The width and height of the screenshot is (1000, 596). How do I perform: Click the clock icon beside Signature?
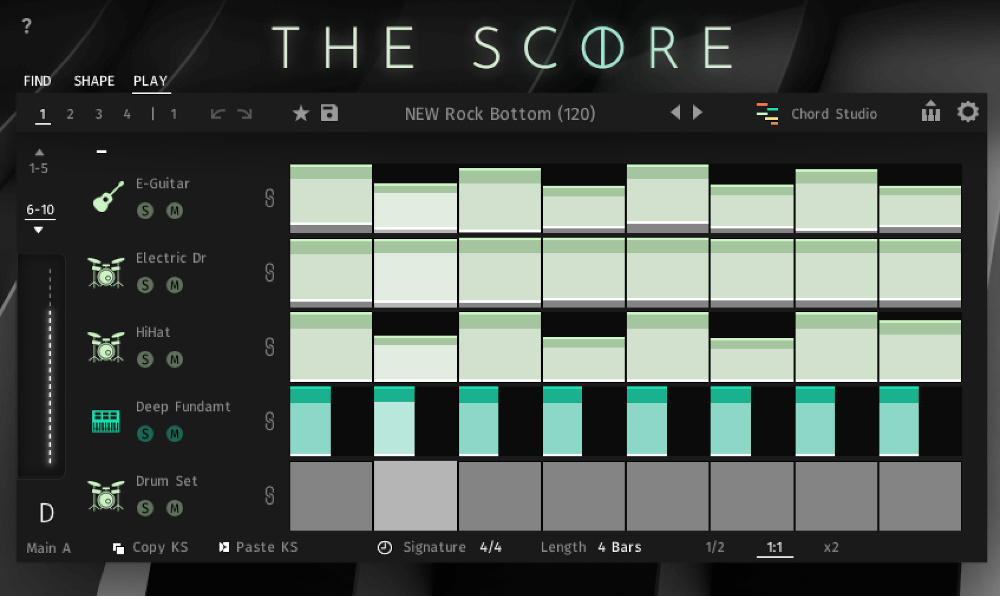click(385, 548)
